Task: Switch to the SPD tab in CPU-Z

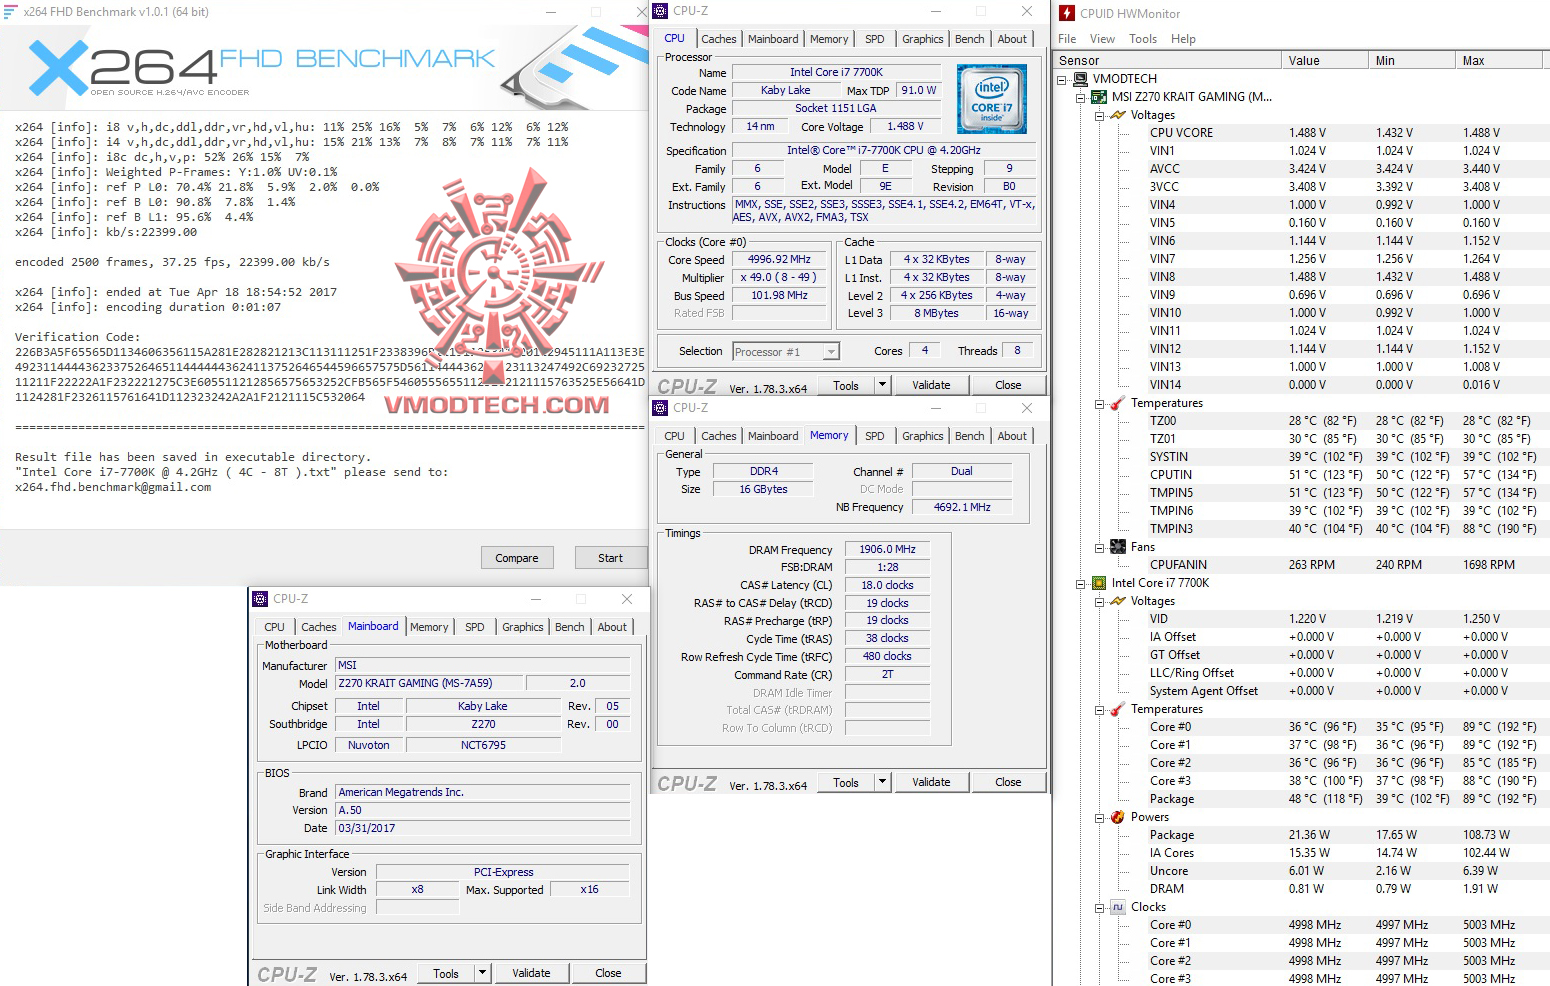Action: (x=875, y=38)
